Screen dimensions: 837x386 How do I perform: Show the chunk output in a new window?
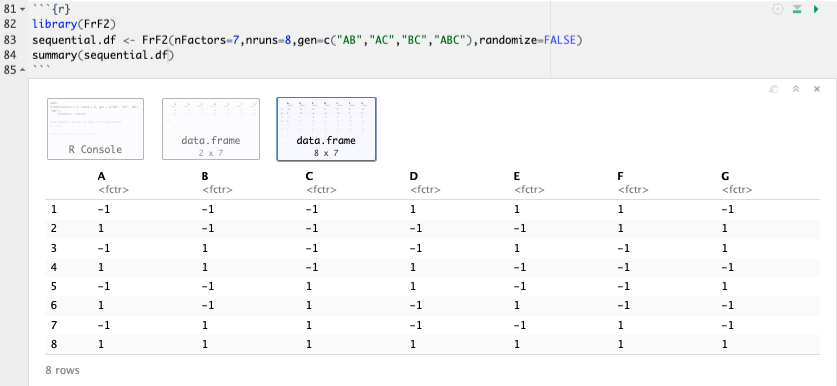click(773, 89)
